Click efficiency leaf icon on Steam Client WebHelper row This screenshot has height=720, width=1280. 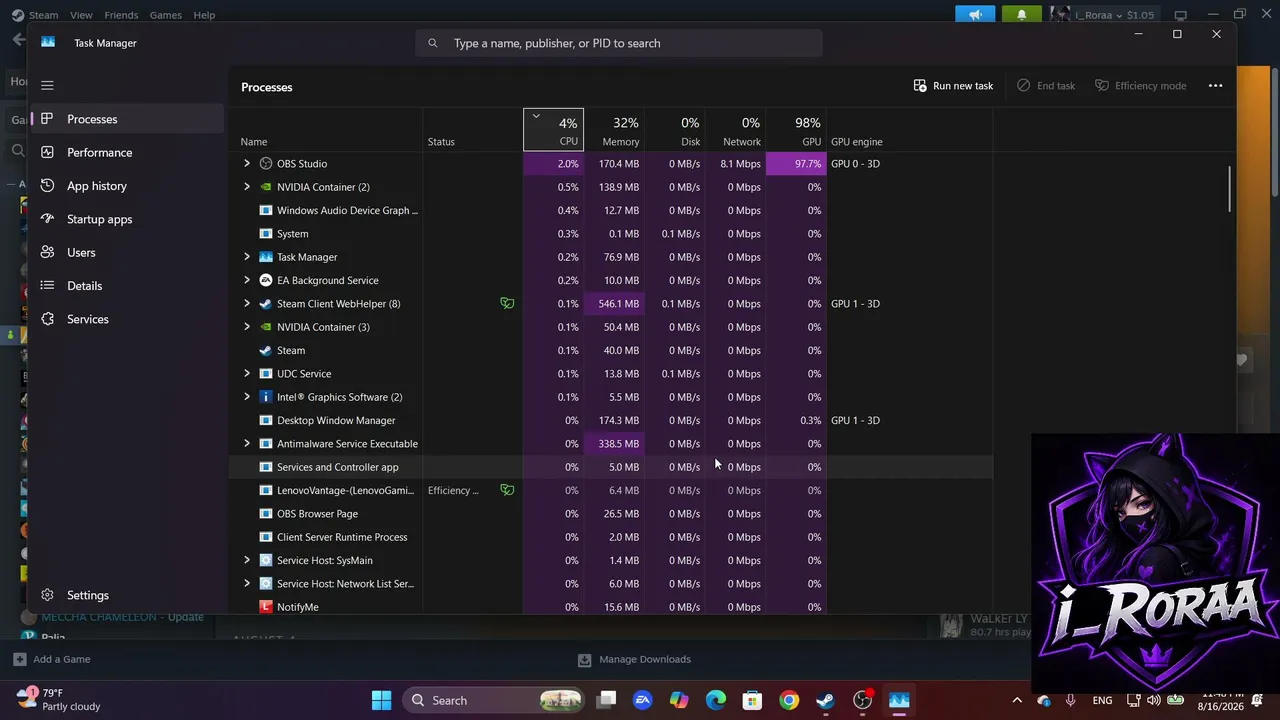507,304
